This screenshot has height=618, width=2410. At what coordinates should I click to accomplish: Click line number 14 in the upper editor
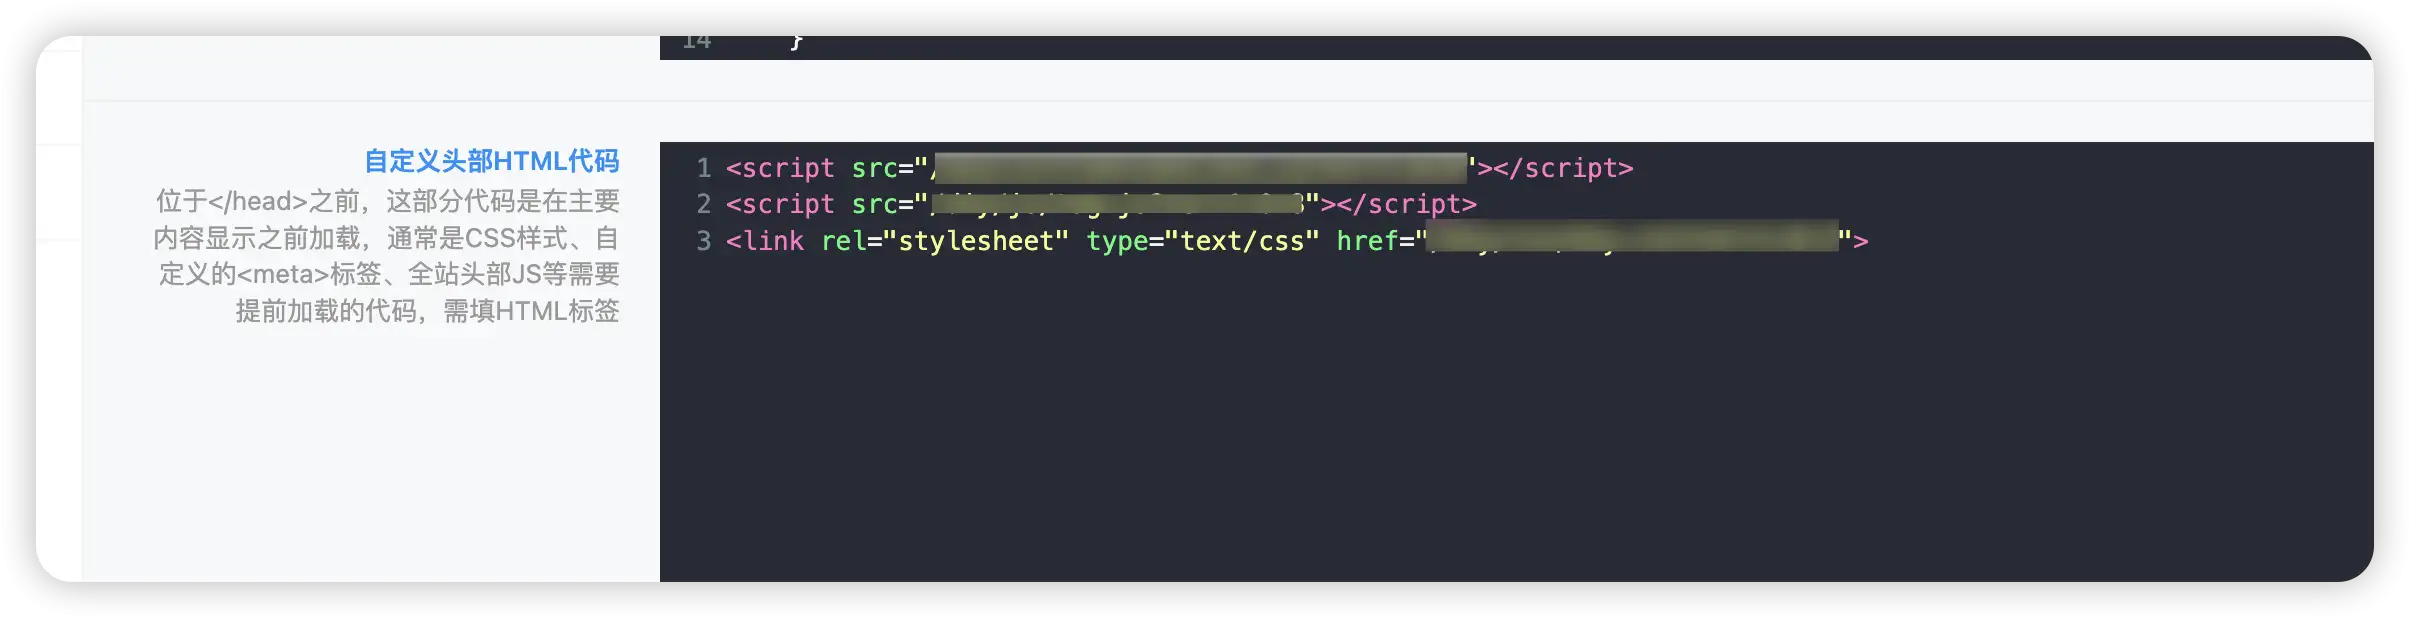(x=696, y=43)
